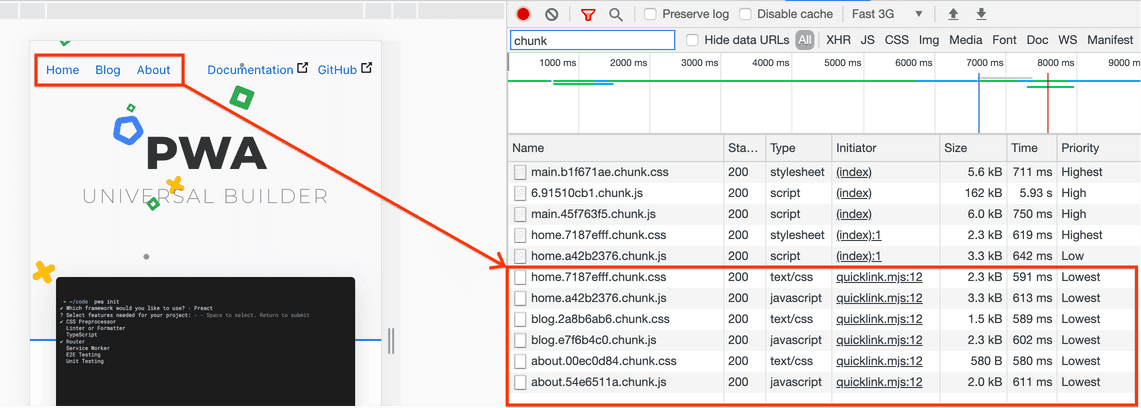1141x408 pixels.
Task: Sort by the Status column header
Action: tap(745, 148)
